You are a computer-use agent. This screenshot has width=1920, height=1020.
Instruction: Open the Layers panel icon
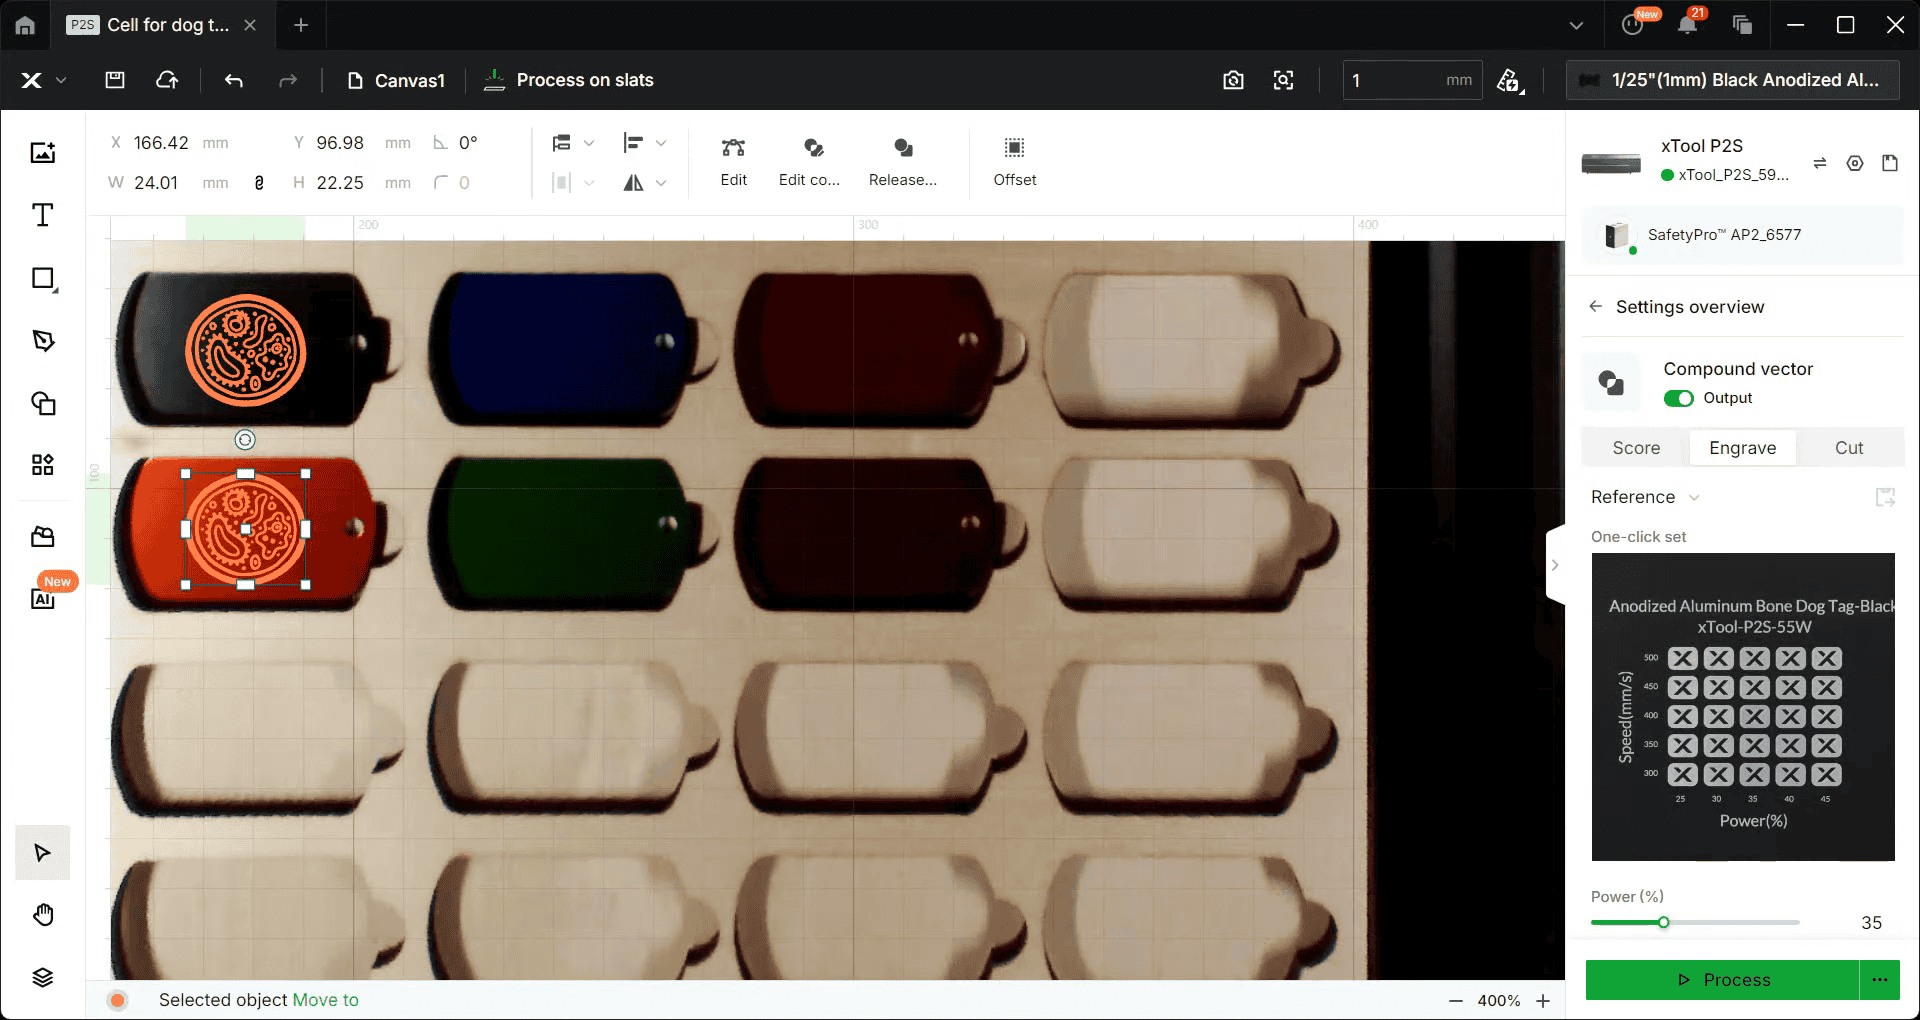coord(42,977)
